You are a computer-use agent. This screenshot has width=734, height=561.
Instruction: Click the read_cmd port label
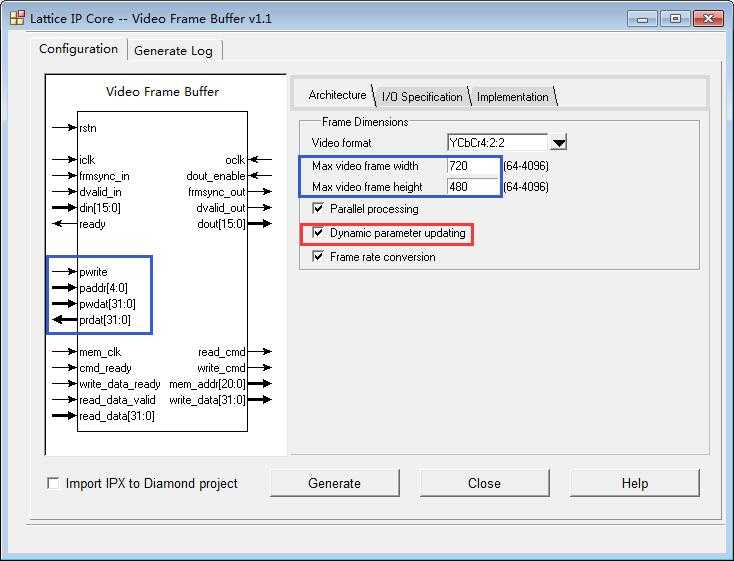222,352
